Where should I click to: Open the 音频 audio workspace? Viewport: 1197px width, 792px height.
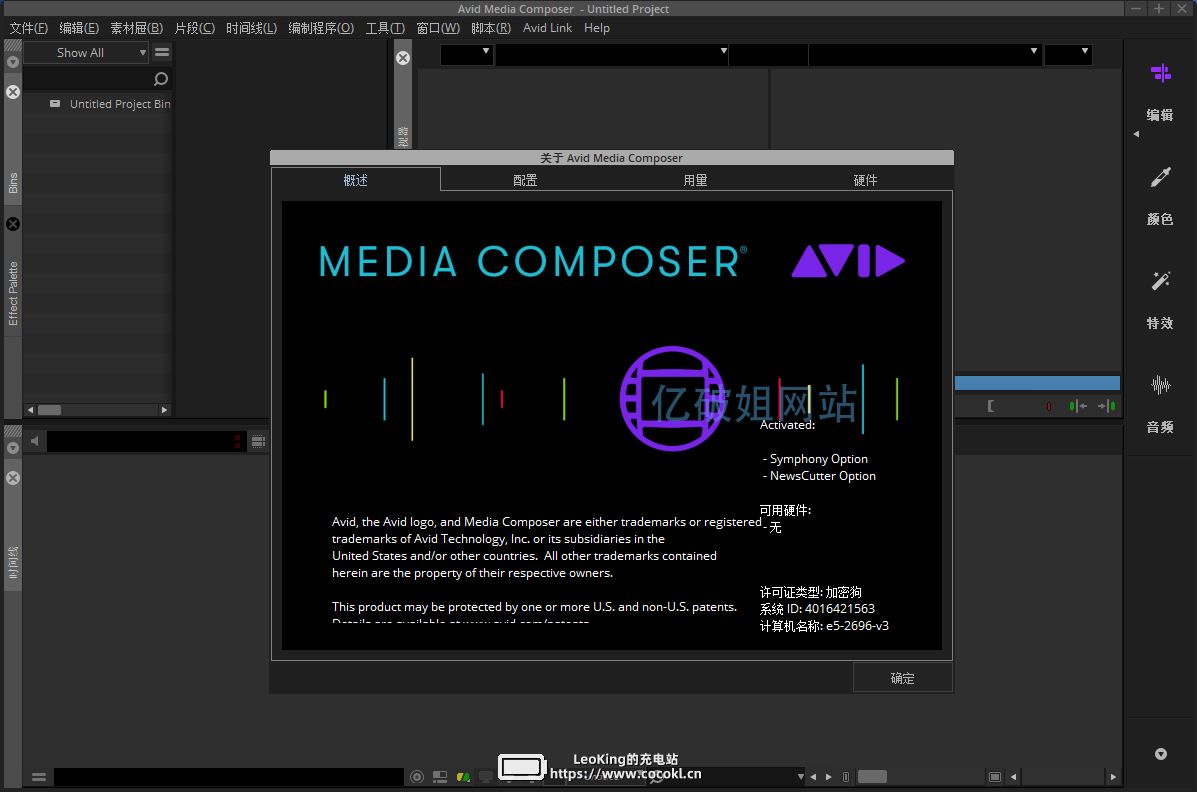point(1160,404)
